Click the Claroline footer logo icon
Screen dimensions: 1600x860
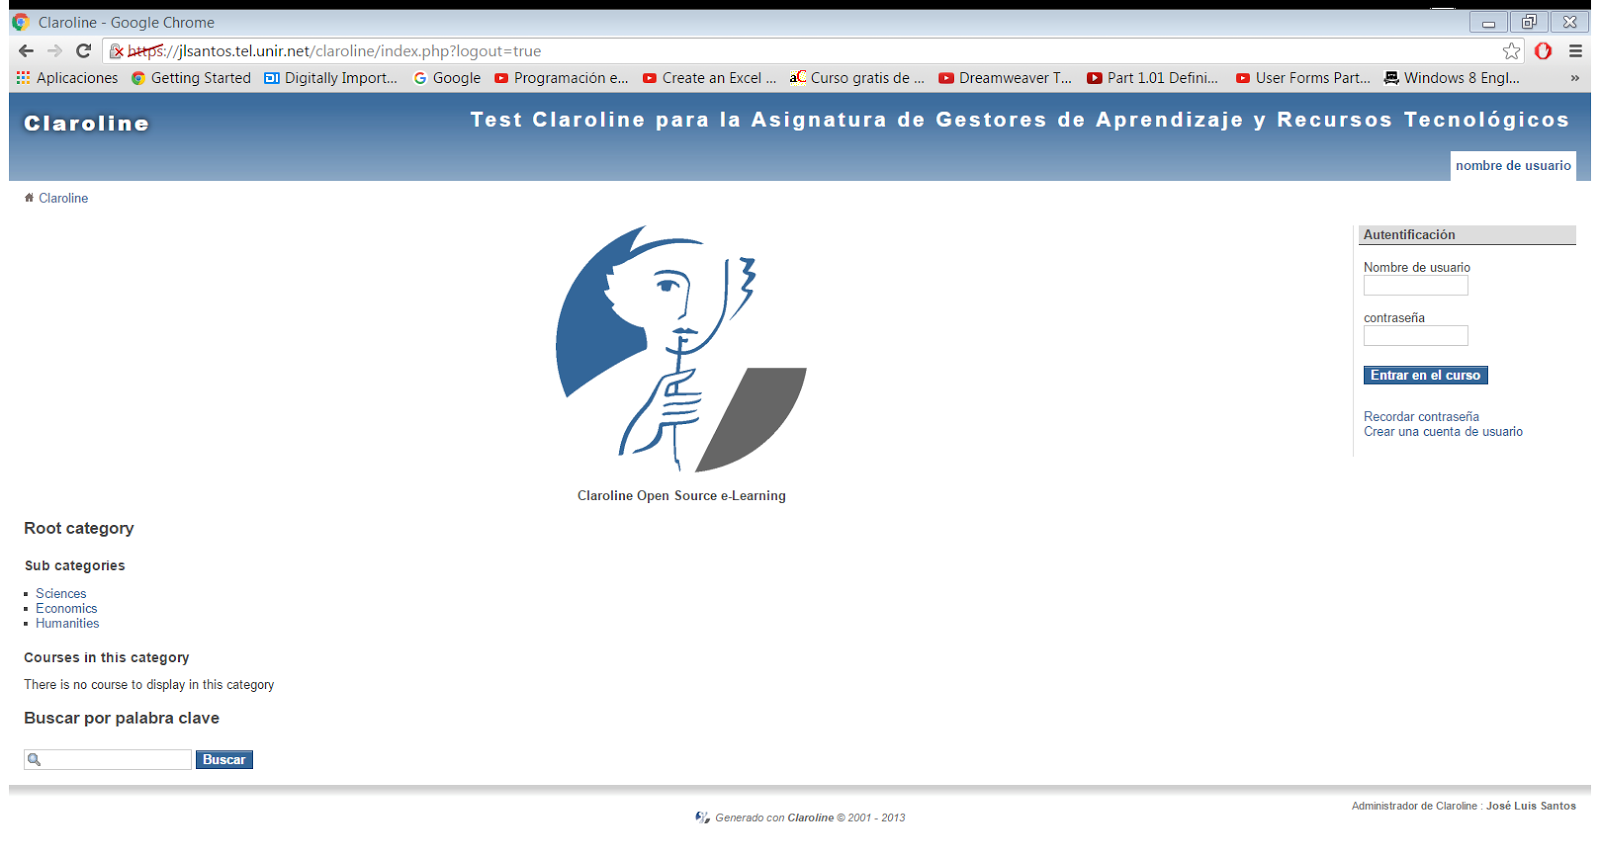[x=702, y=817]
